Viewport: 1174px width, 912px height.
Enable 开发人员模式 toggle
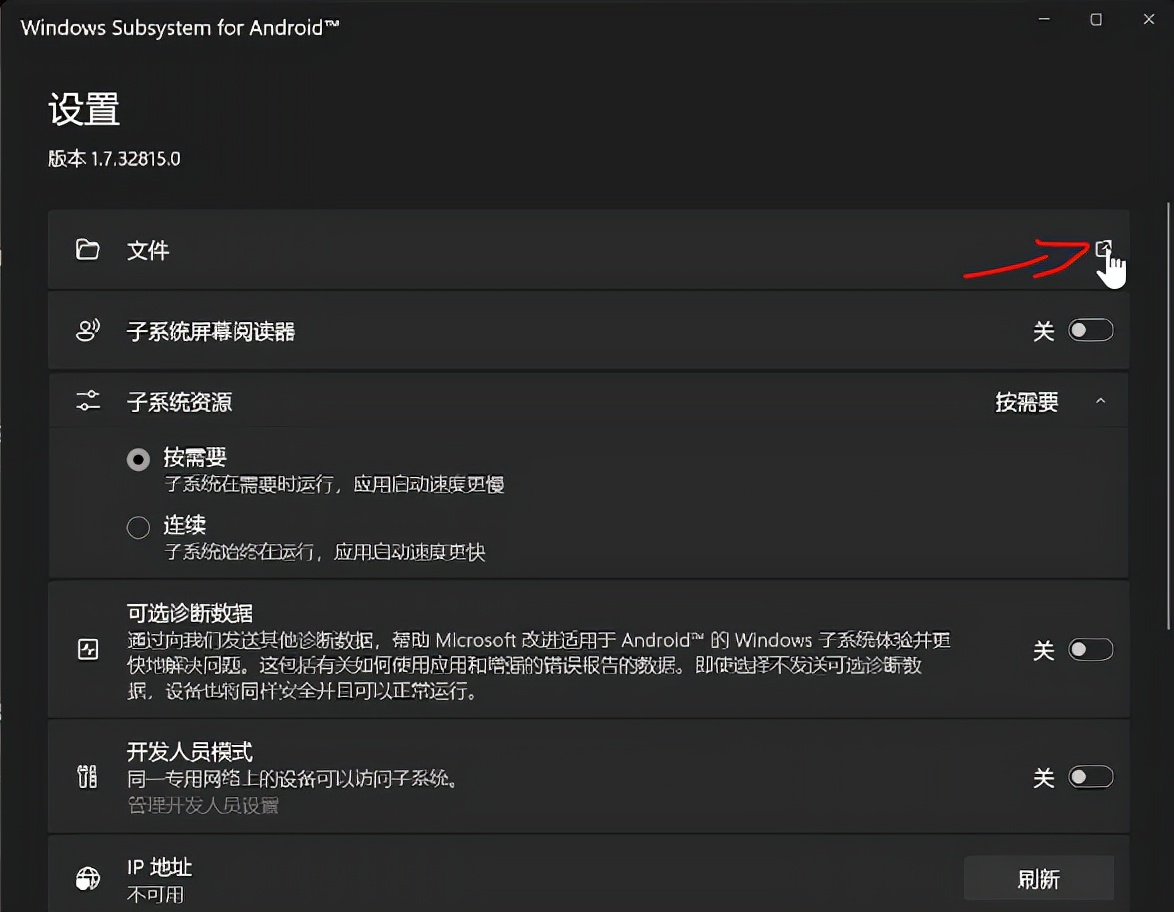coord(1091,776)
